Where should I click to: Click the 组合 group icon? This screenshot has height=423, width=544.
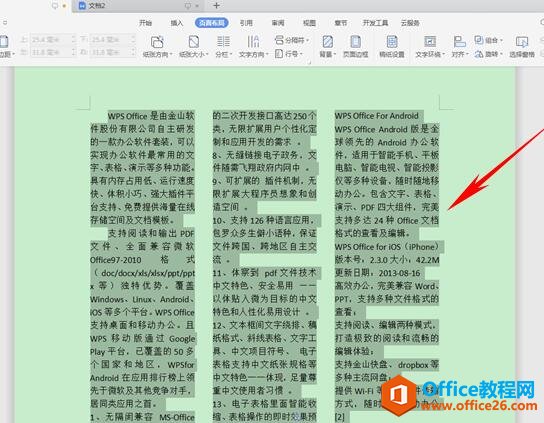(x=479, y=40)
